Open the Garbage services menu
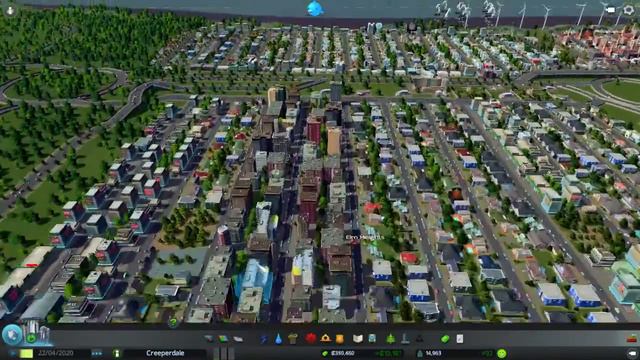The width and height of the screenshot is (640, 360). point(293,339)
